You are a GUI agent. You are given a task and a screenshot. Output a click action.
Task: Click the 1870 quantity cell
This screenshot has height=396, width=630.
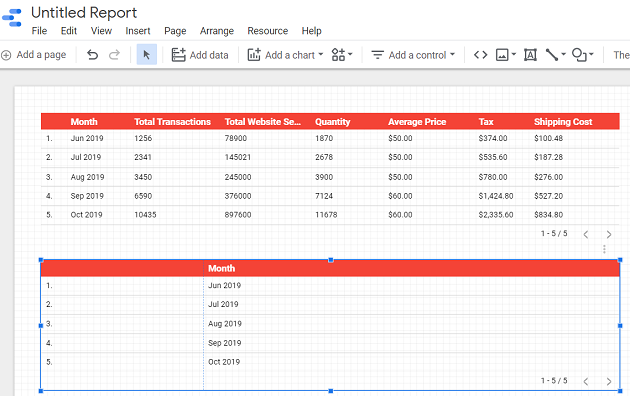pyautogui.click(x=324, y=138)
